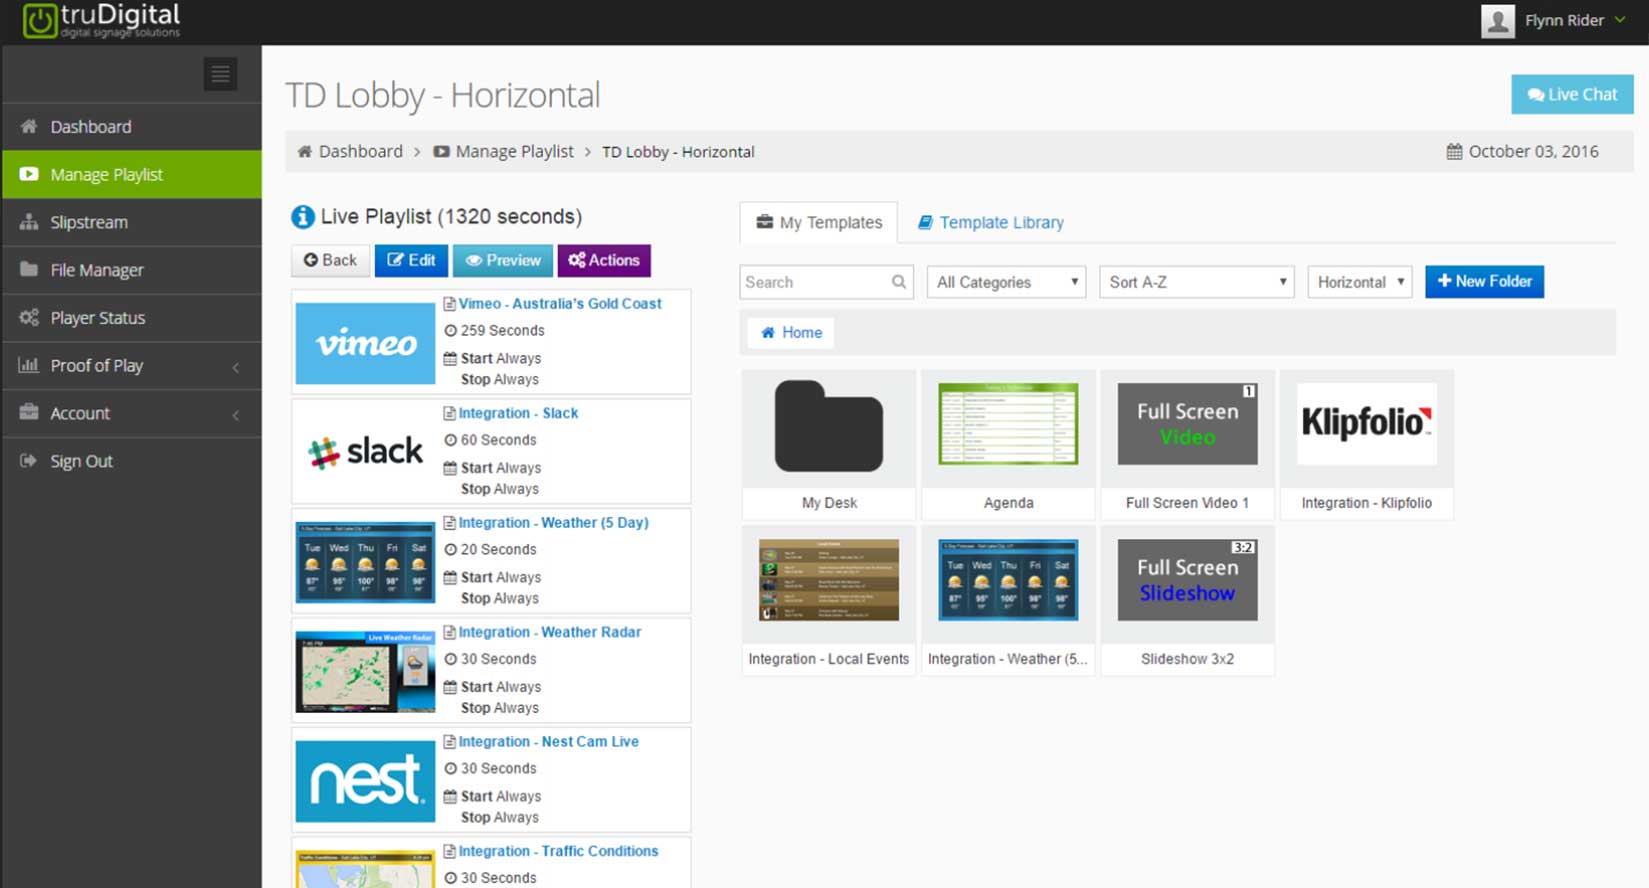Click the Account briefcase icon
The height and width of the screenshot is (888, 1649).
point(28,412)
